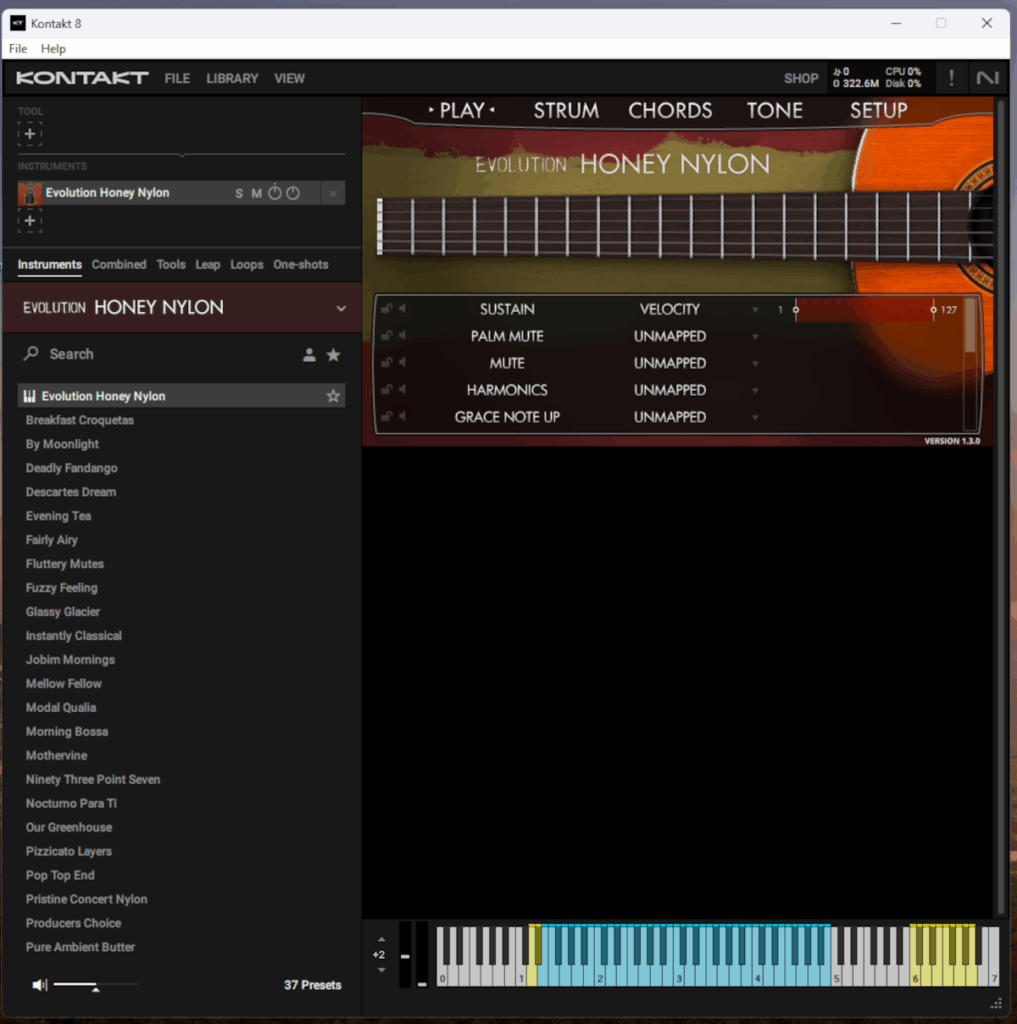Open the SUSTAIN Velocity mapping dropdown
The height and width of the screenshot is (1024, 1017).
[755, 310]
